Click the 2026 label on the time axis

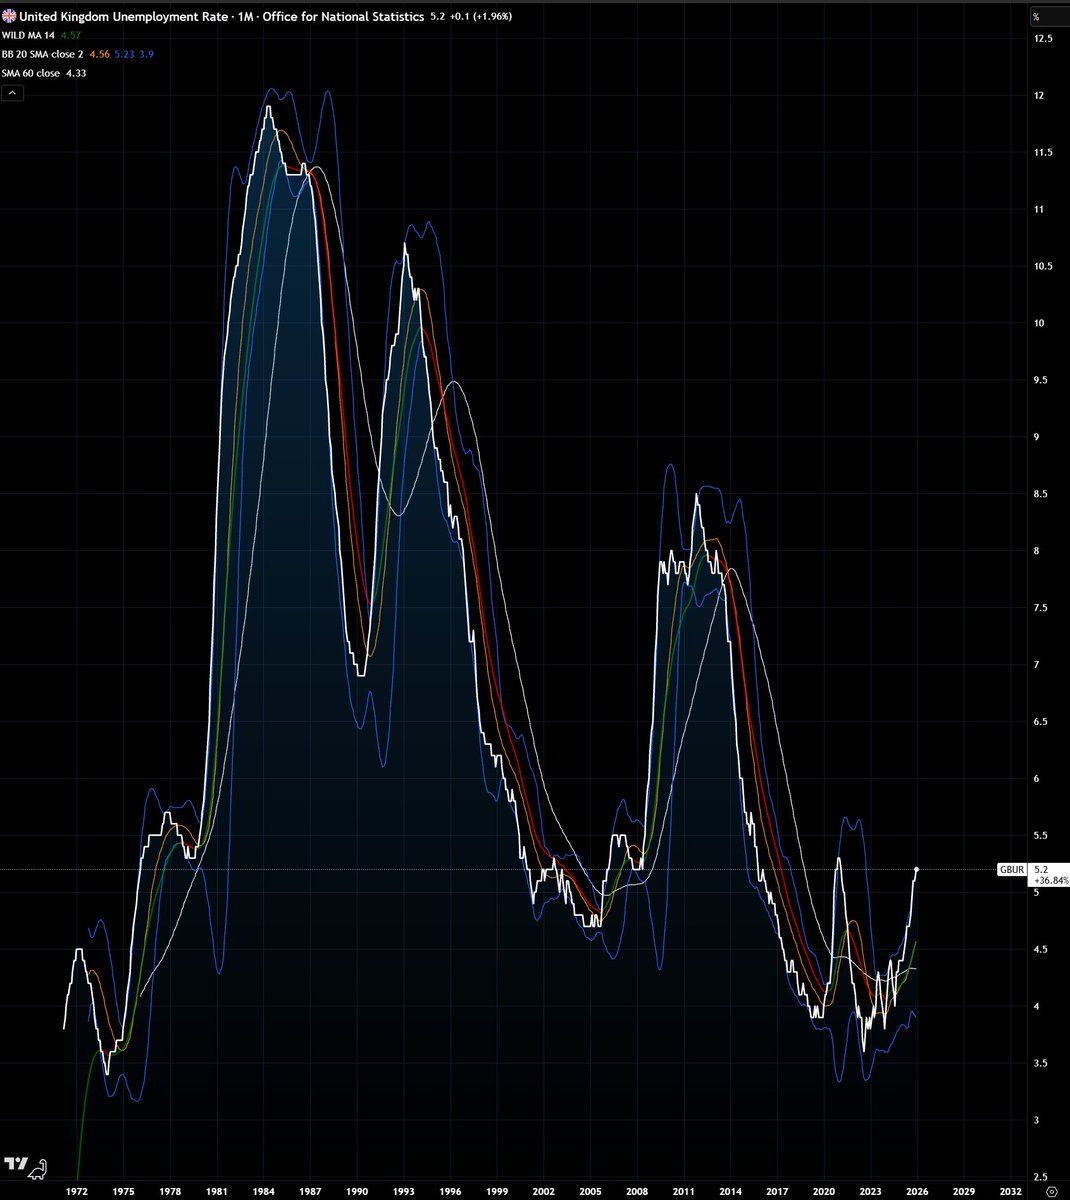[x=917, y=1191]
